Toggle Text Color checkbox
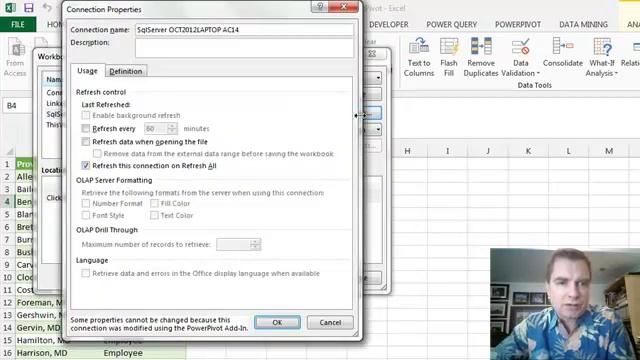The width and height of the screenshot is (640, 360). pyautogui.click(x=154, y=215)
